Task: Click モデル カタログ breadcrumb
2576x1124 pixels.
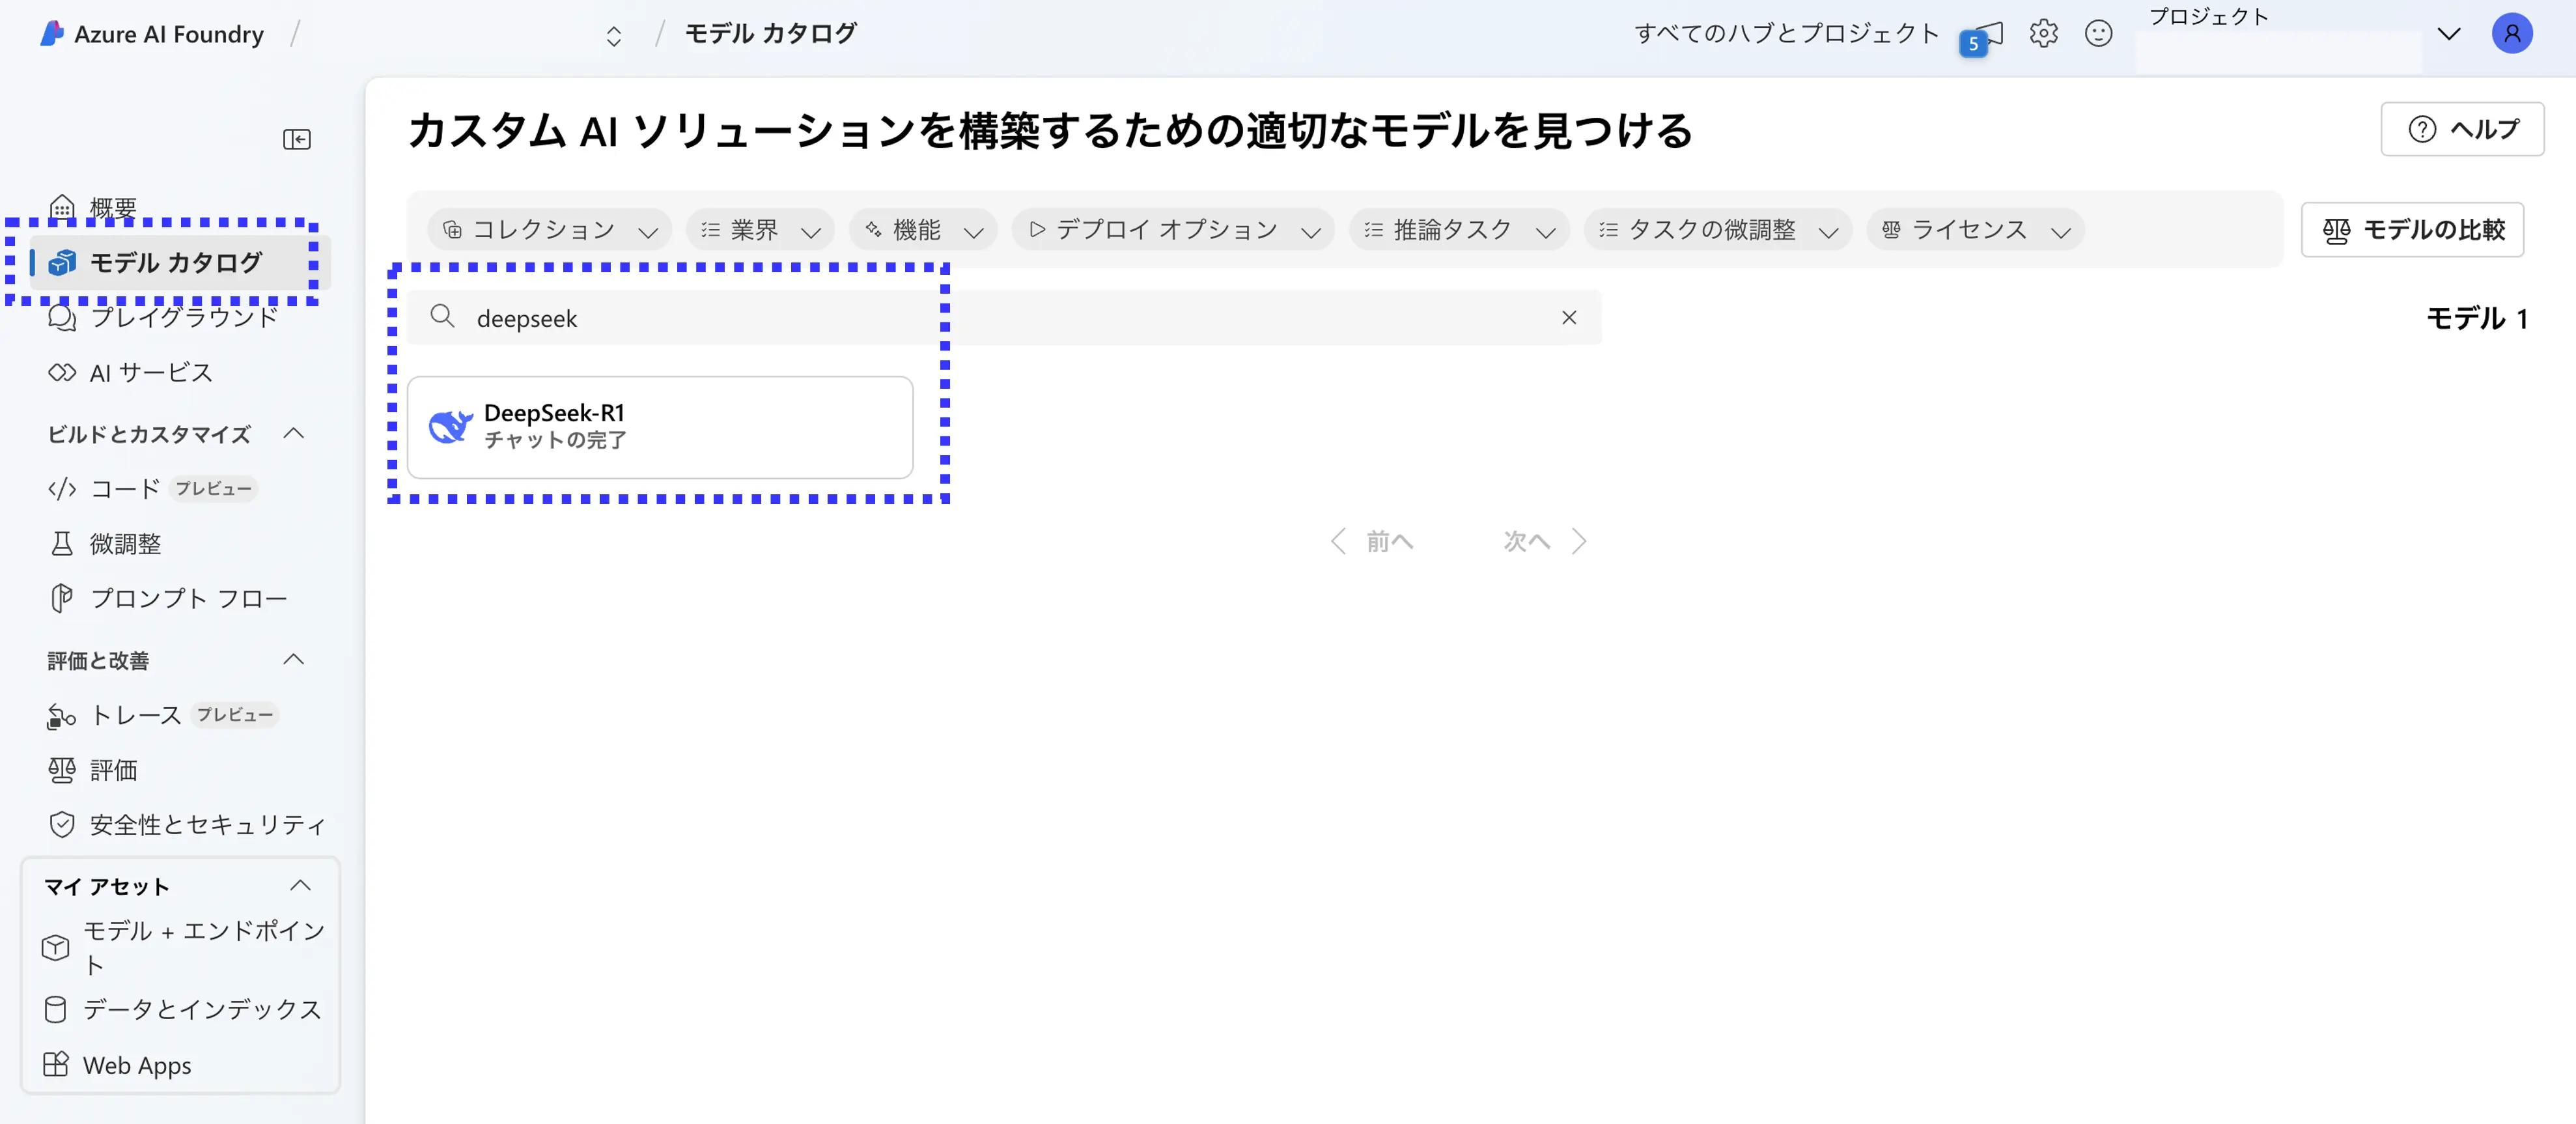Action: [x=770, y=34]
